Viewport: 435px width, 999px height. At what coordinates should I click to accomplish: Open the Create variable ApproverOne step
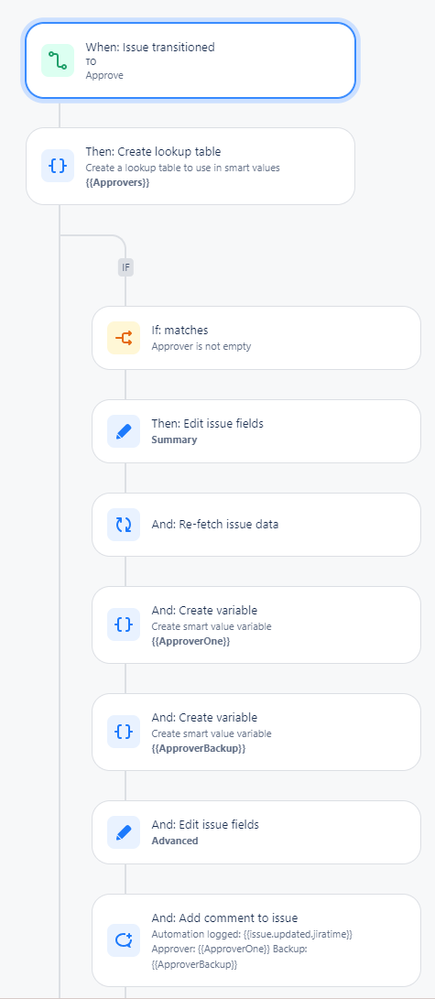pyautogui.click(x=256, y=625)
